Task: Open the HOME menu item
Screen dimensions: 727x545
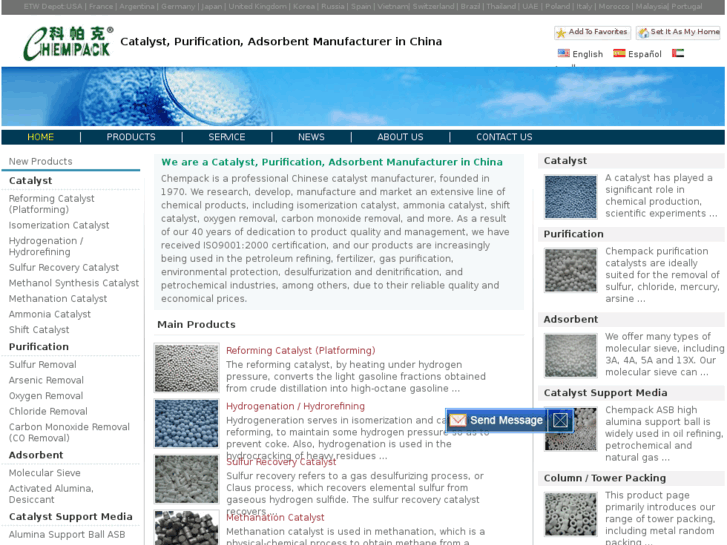Action: 40,137
